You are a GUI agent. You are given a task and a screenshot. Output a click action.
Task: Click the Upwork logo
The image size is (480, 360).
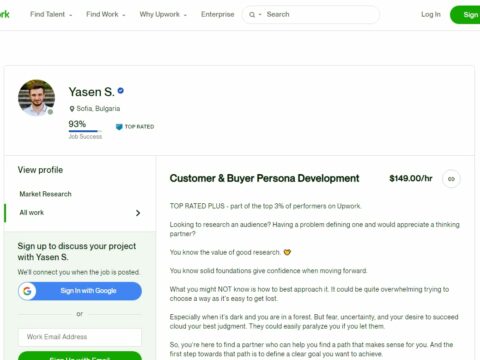click(4, 14)
